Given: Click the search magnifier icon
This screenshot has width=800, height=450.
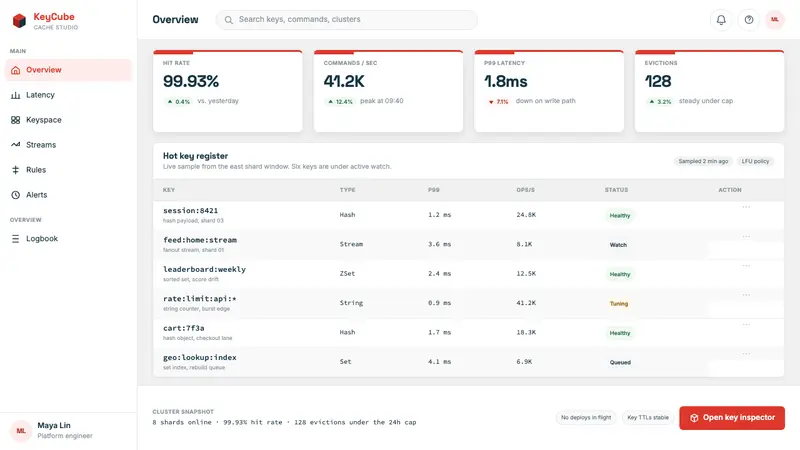Looking at the screenshot, I should click(x=229, y=20).
